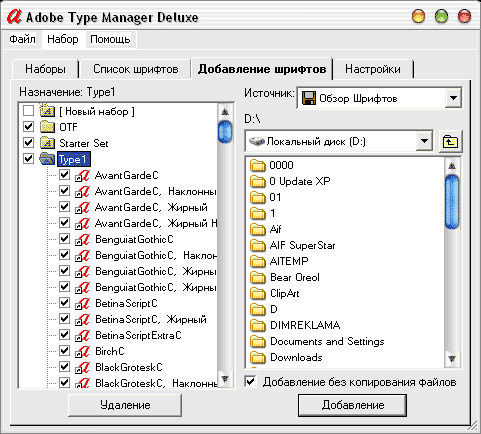Uncheck the BirchC font checkbox
Image resolution: width=481 pixels, height=434 pixels.
(64, 350)
